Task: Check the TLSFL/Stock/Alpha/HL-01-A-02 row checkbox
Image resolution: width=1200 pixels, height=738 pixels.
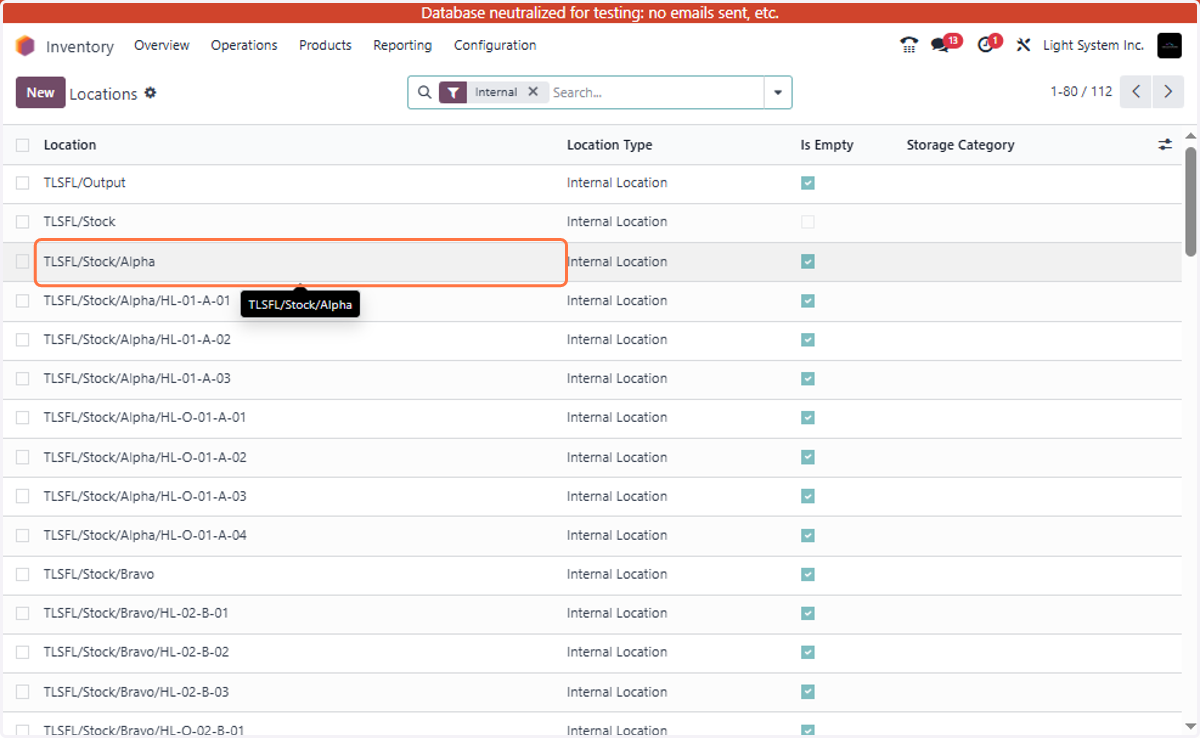Action: pos(23,340)
